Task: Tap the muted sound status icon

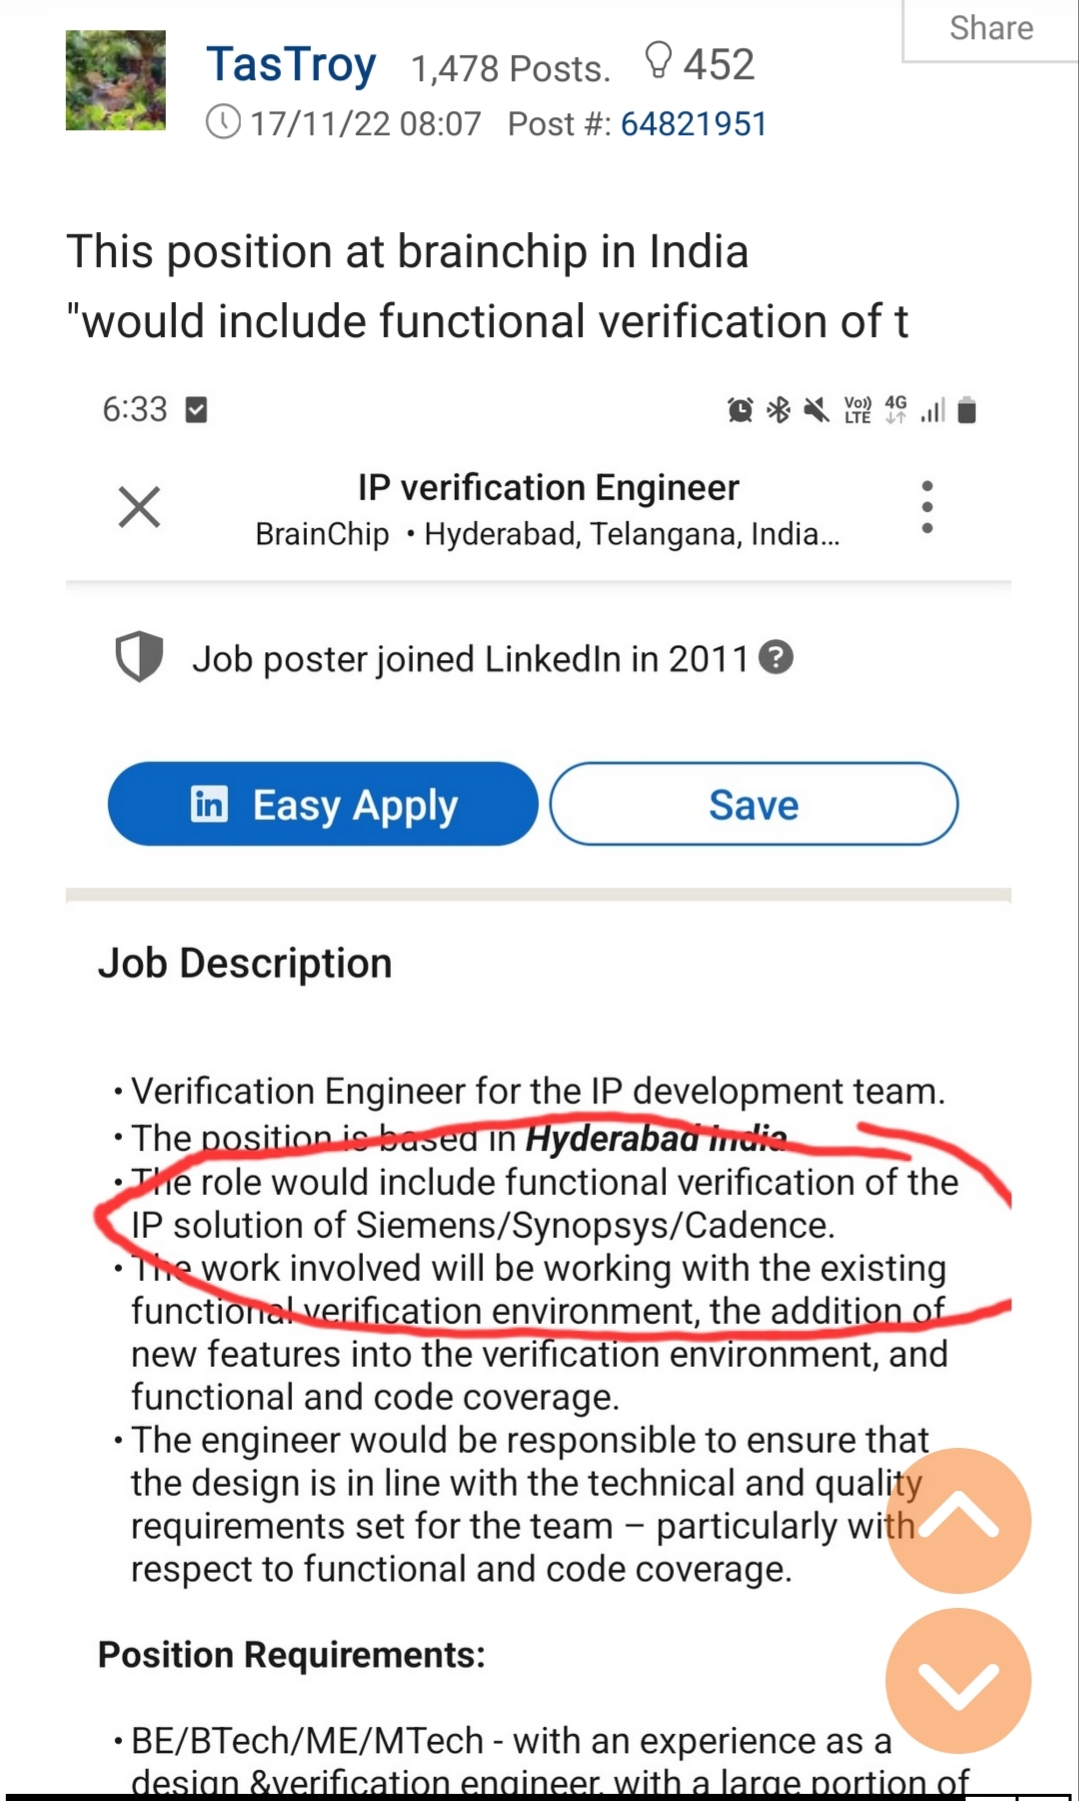Action: coord(816,410)
